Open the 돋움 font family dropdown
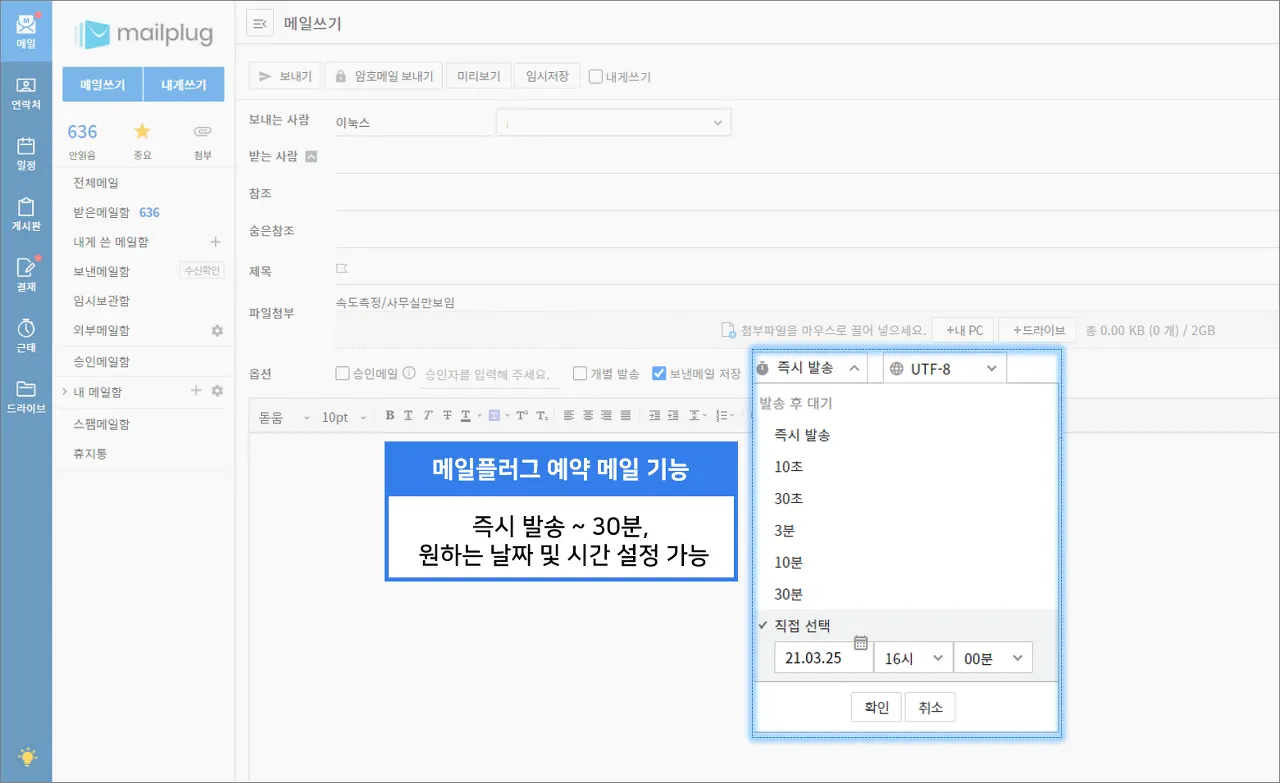 [x=285, y=417]
